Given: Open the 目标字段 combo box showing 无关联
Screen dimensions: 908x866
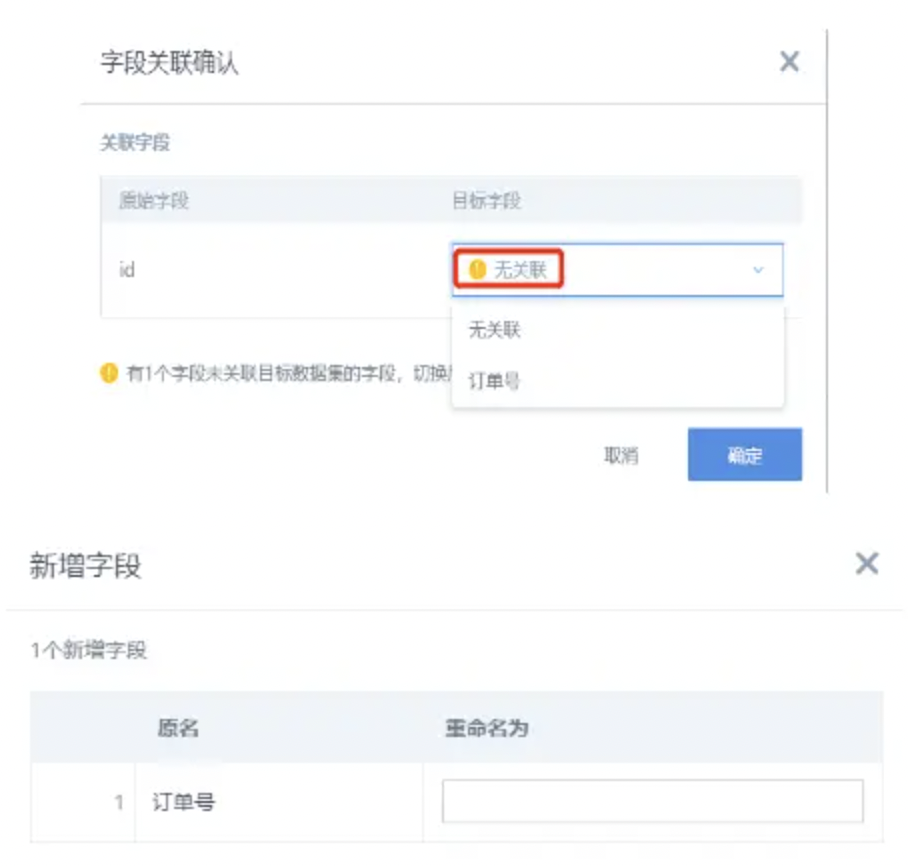Looking at the screenshot, I should [617, 270].
